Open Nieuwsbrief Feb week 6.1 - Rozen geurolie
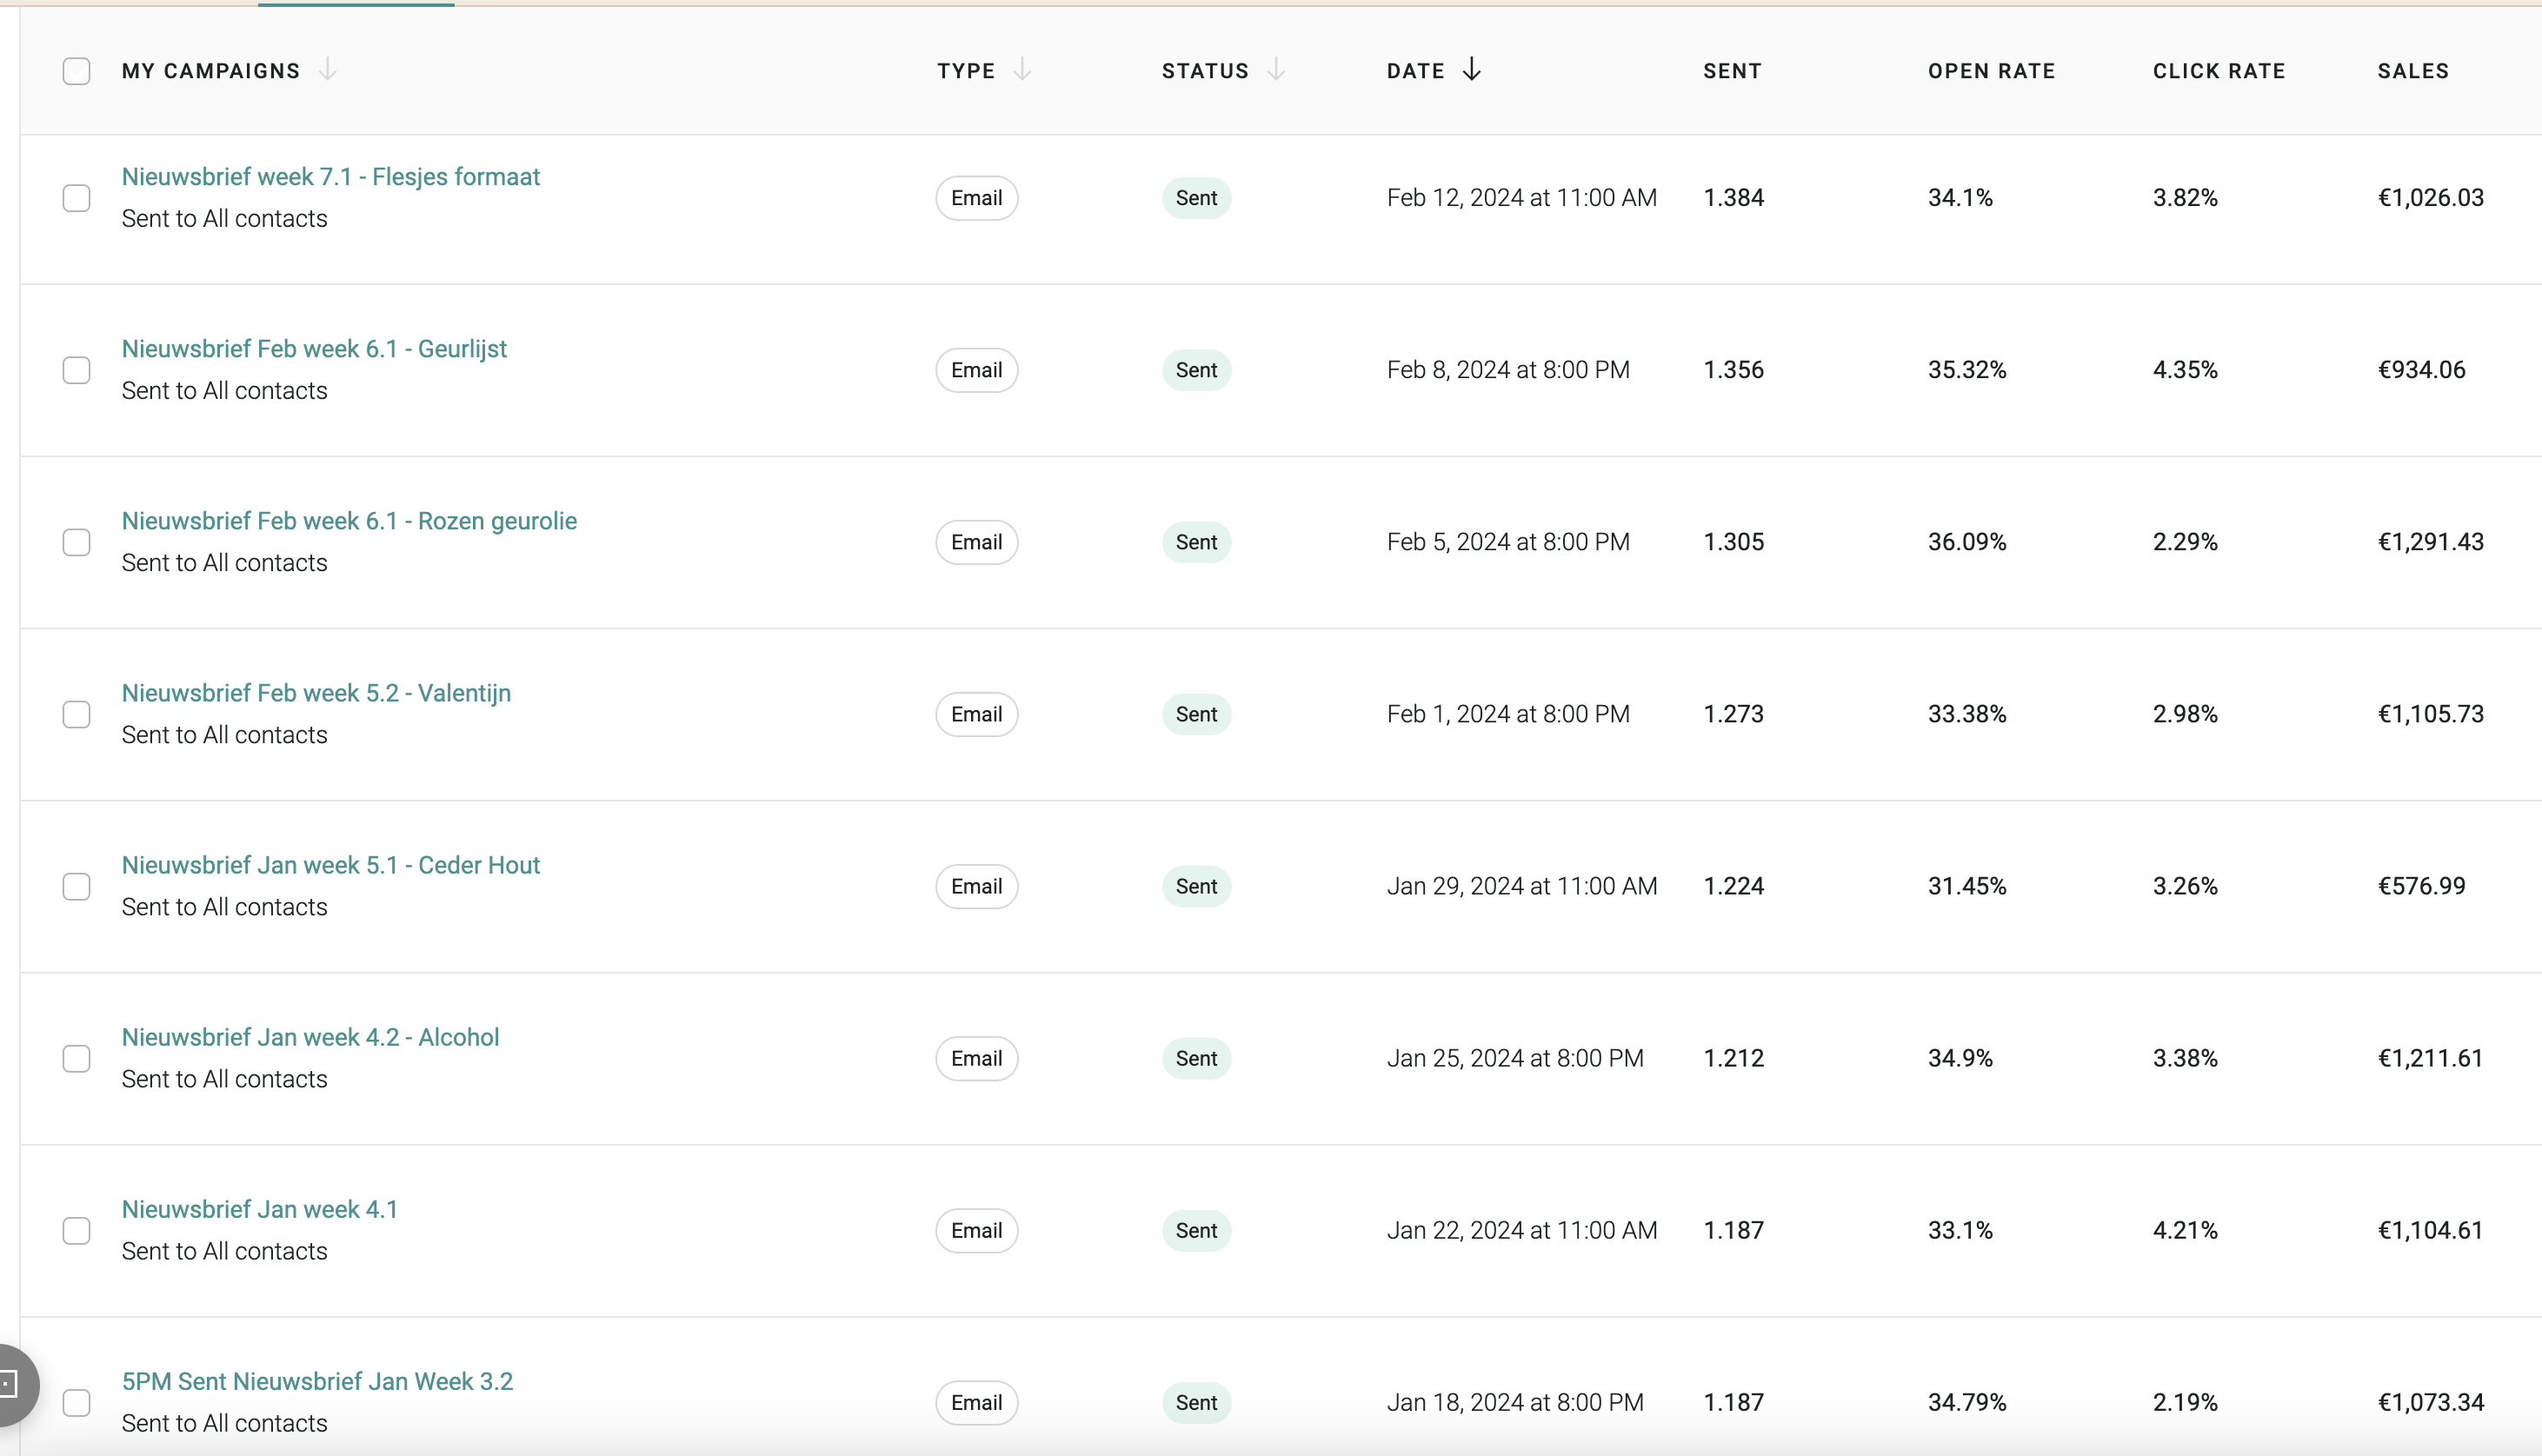 [349, 521]
